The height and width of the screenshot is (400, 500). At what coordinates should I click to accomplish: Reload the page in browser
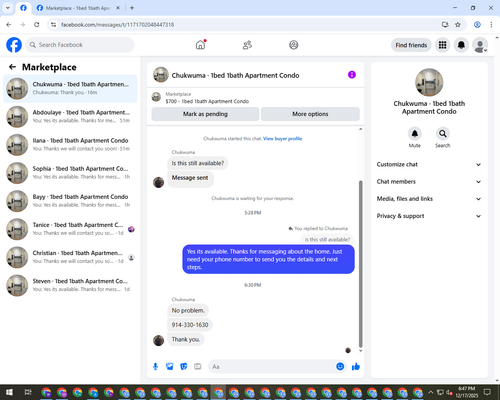[37, 25]
